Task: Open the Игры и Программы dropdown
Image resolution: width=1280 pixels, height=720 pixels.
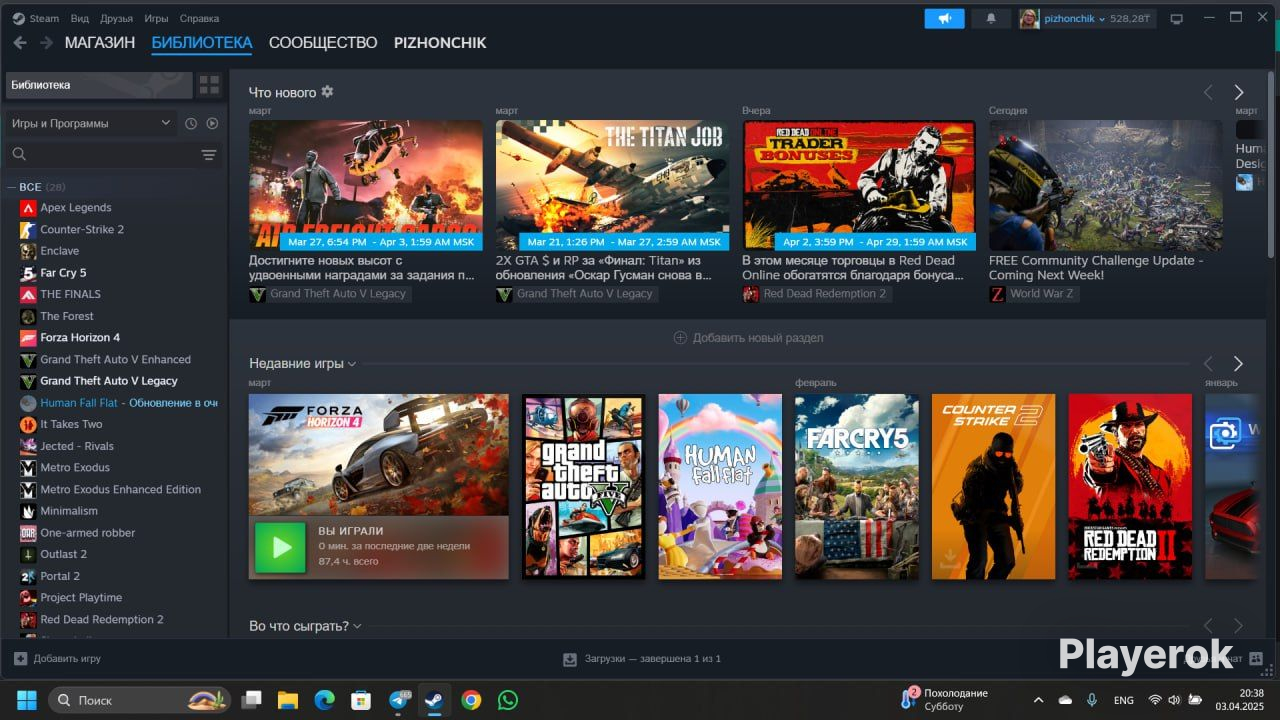Action: tap(90, 123)
